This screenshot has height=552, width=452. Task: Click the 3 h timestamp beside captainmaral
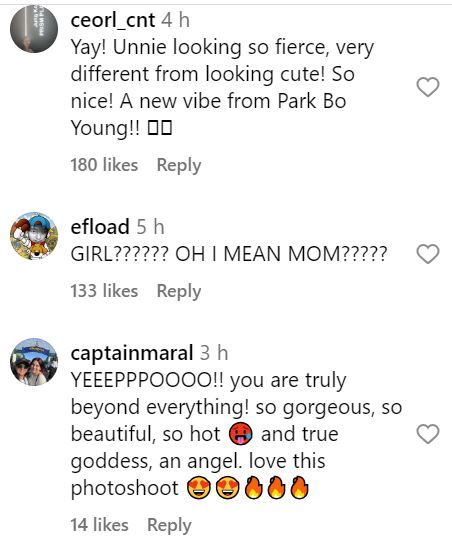[x=214, y=353]
